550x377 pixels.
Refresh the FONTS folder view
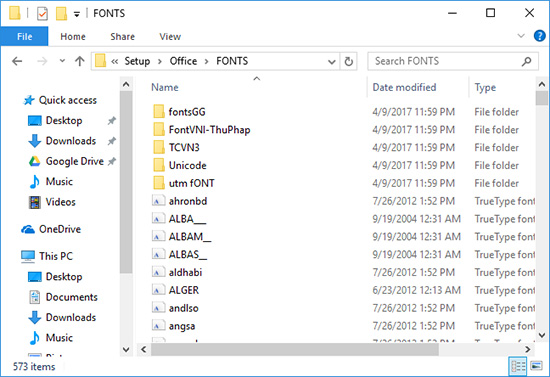[348, 61]
